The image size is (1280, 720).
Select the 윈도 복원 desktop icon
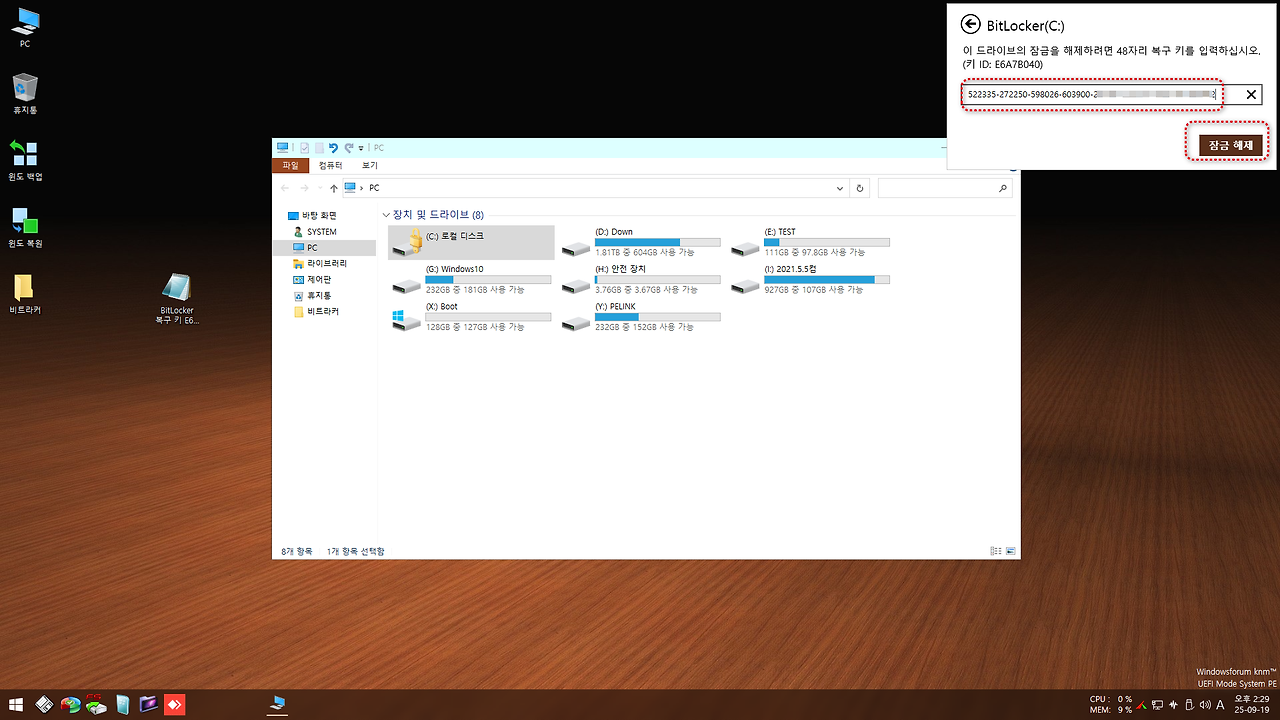[x=25, y=227]
